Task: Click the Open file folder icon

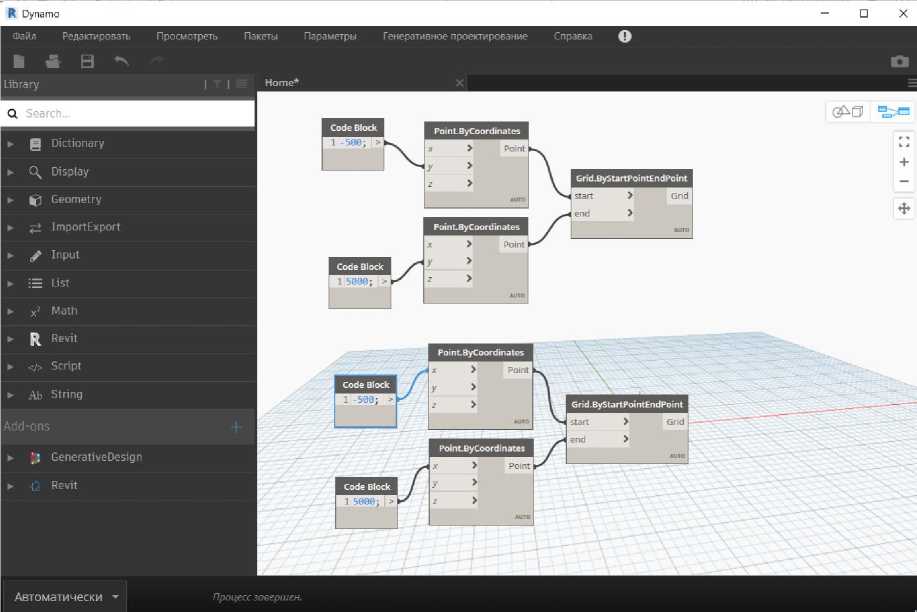Action: (53, 61)
